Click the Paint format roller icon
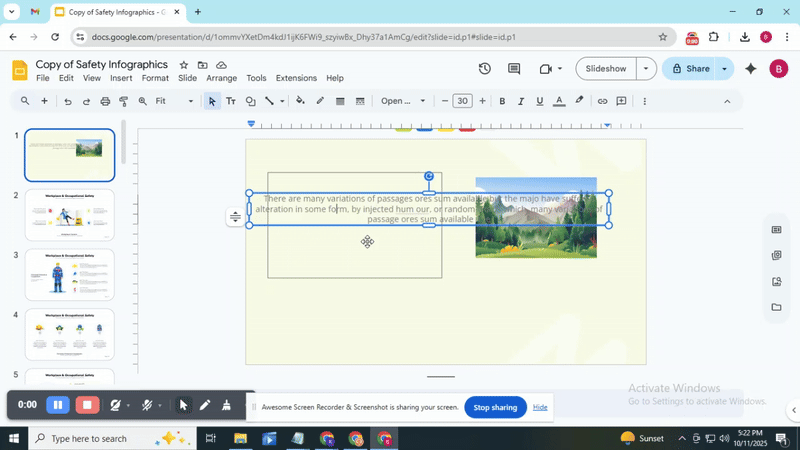This screenshot has height=450, width=800. tap(124, 101)
